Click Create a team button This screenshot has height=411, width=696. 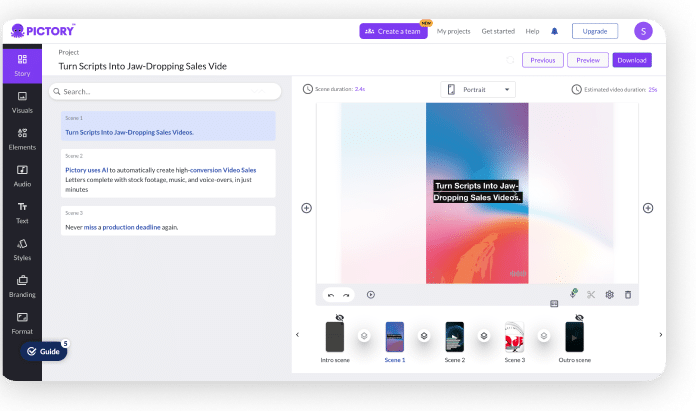(393, 31)
